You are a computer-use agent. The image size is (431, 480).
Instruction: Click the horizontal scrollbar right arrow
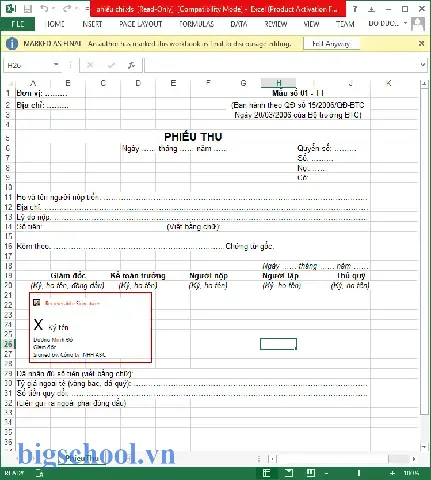click(414, 459)
